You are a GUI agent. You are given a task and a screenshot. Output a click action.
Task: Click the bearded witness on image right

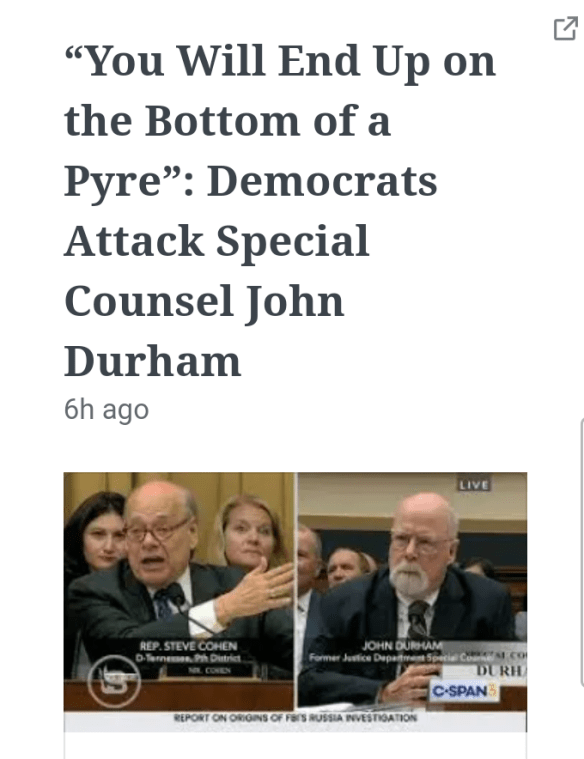pyautogui.click(x=416, y=595)
